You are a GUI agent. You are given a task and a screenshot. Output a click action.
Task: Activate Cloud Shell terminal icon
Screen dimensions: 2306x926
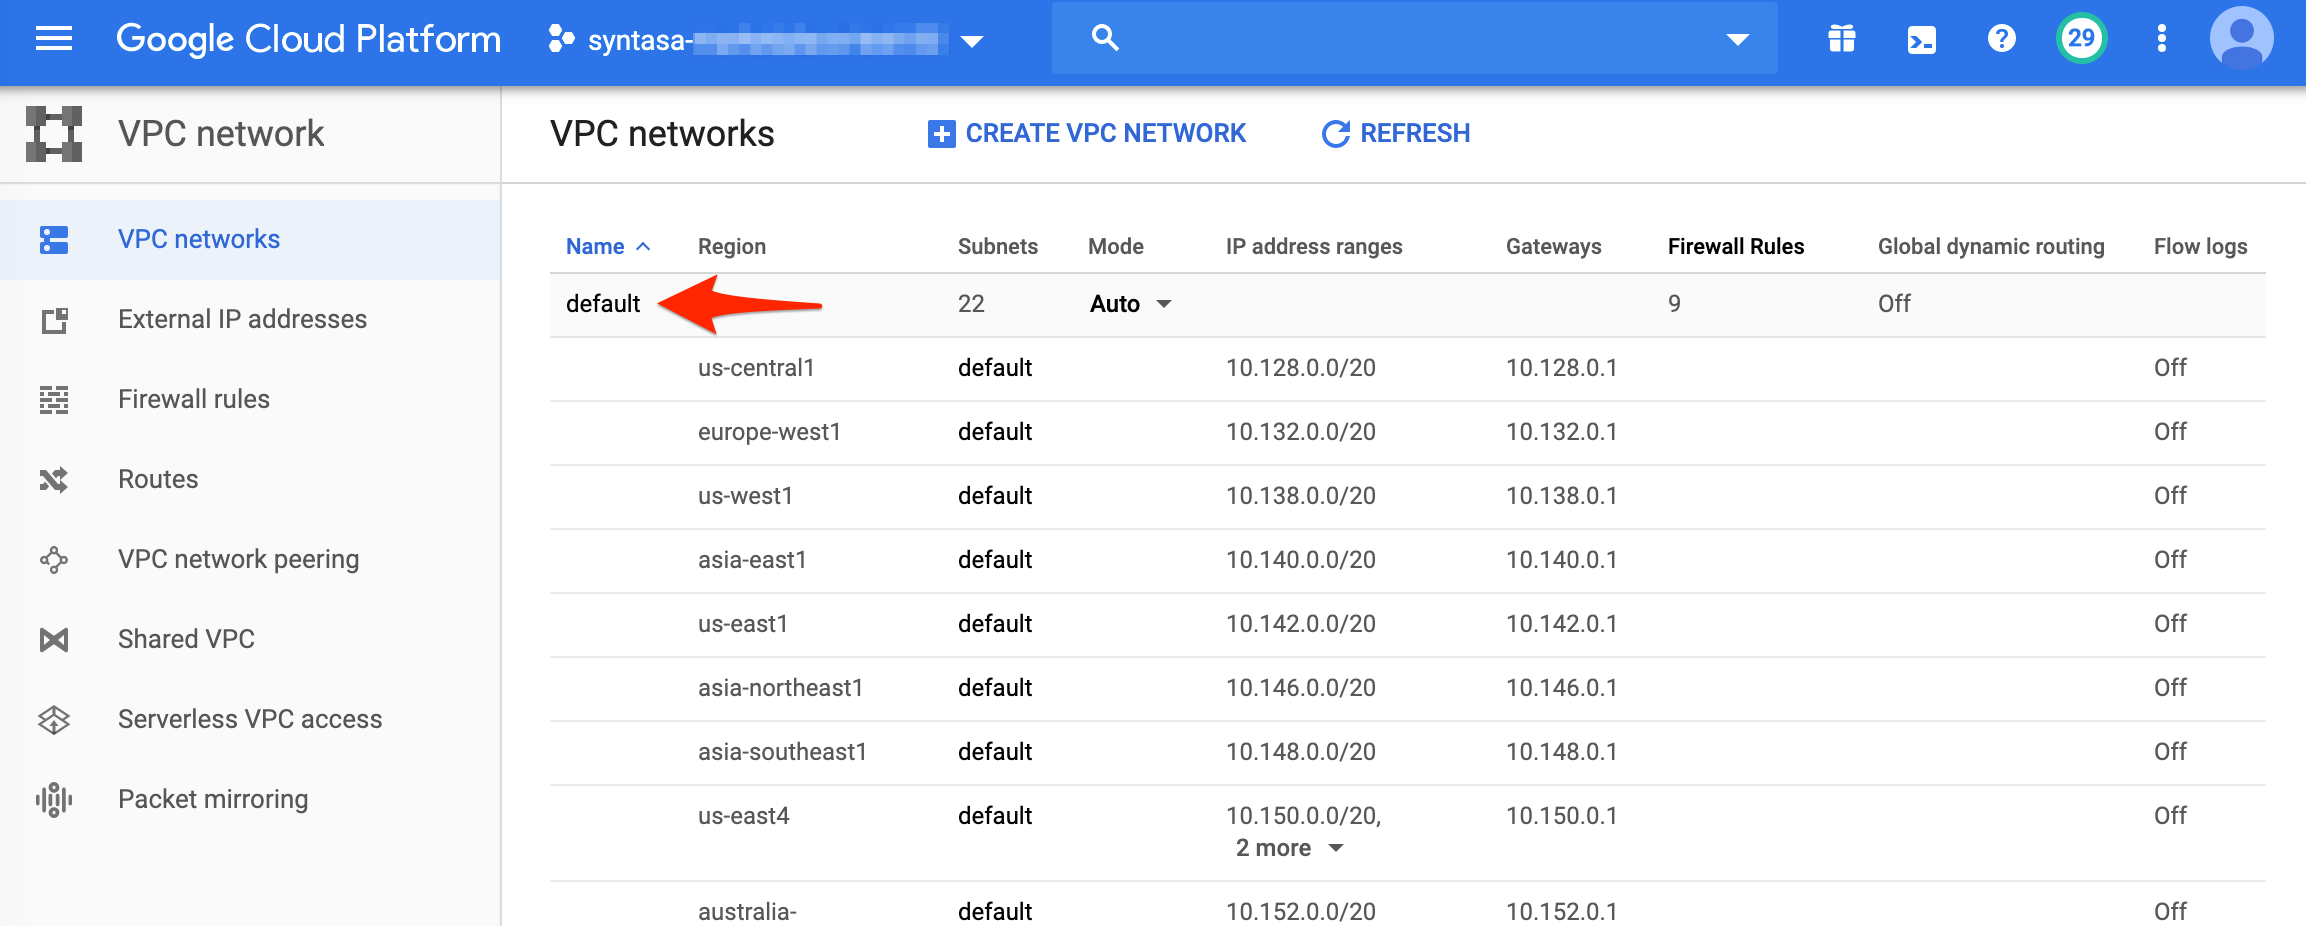point(1921,40)
